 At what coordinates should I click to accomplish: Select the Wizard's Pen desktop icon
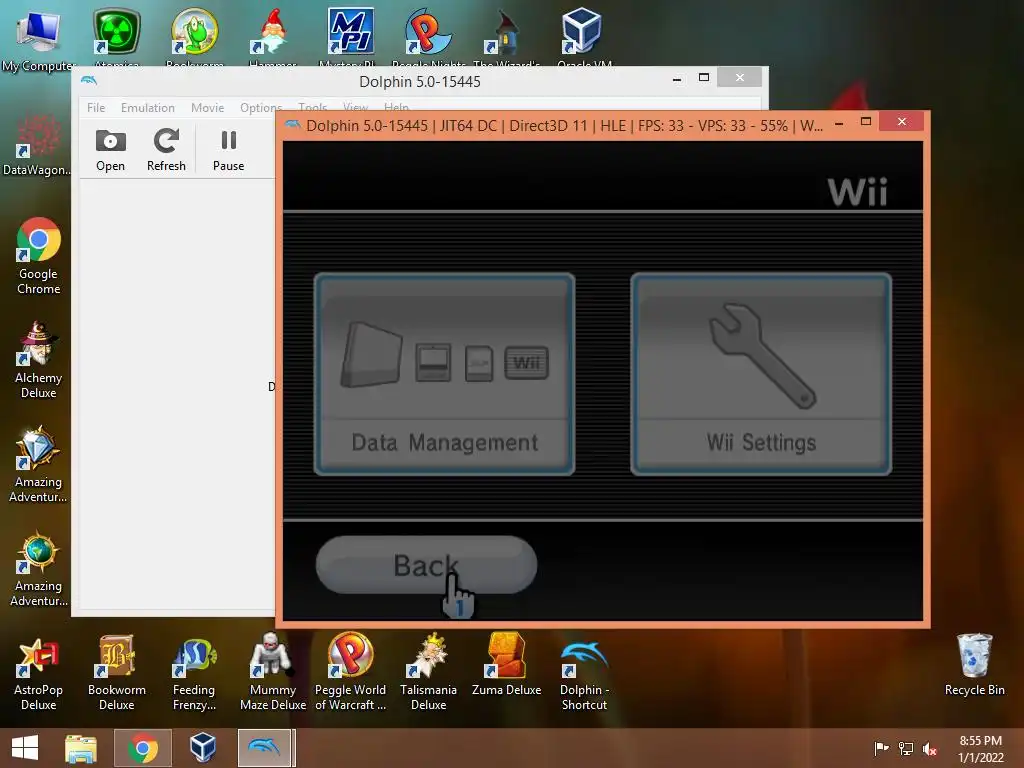click(x=506, y=37)
